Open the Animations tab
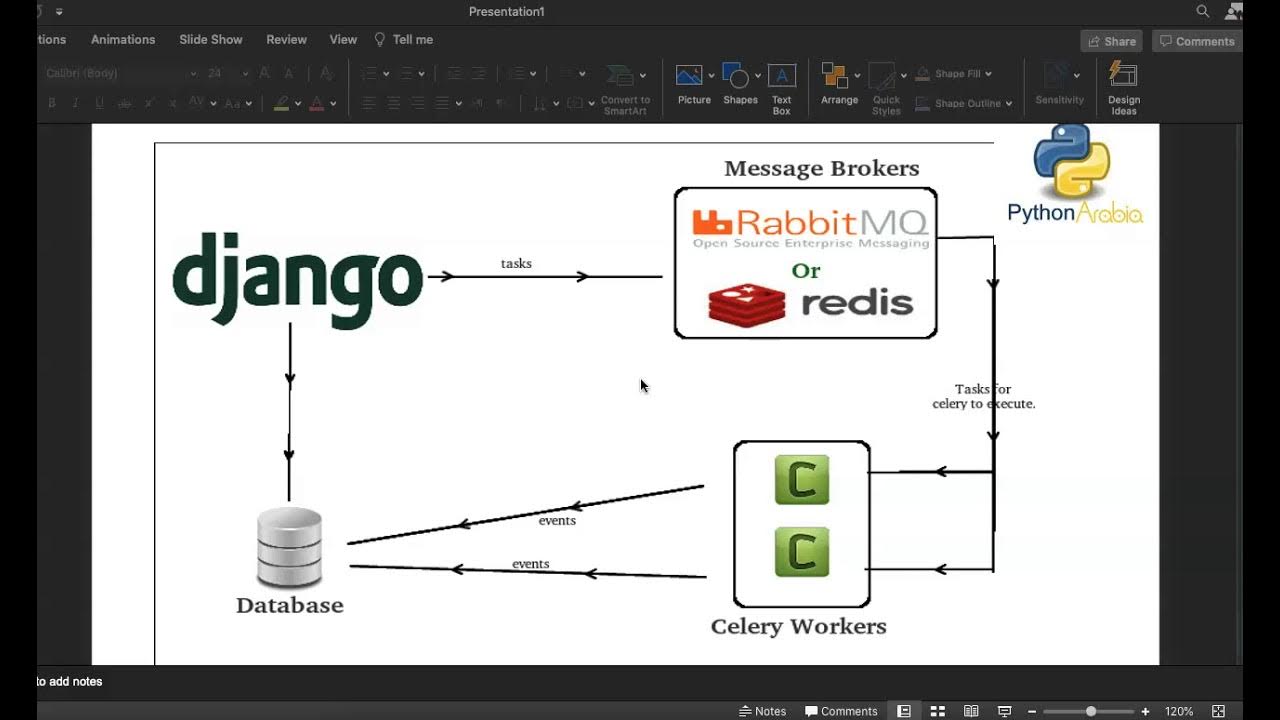 coord(123,40)
